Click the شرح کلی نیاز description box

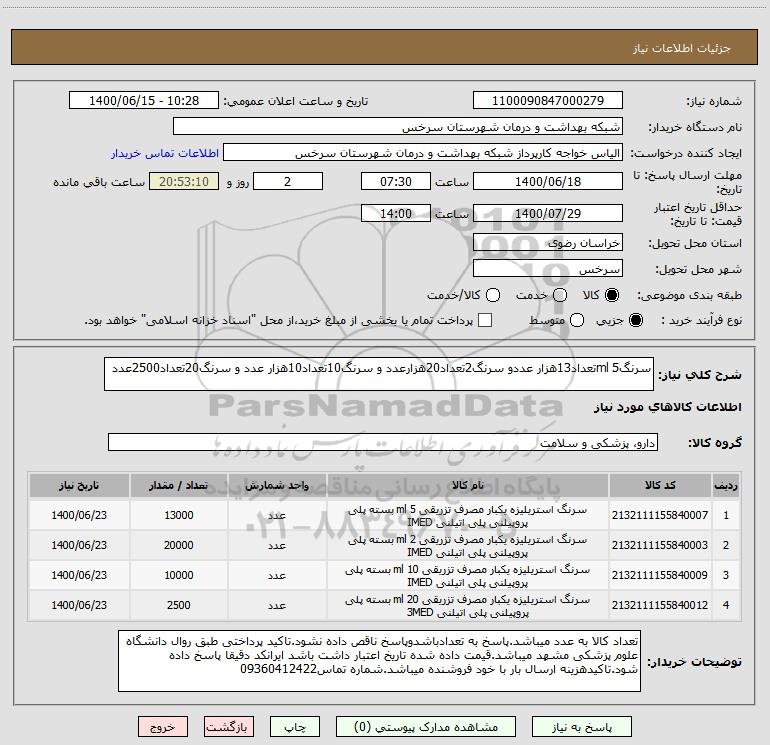[379, 374]
